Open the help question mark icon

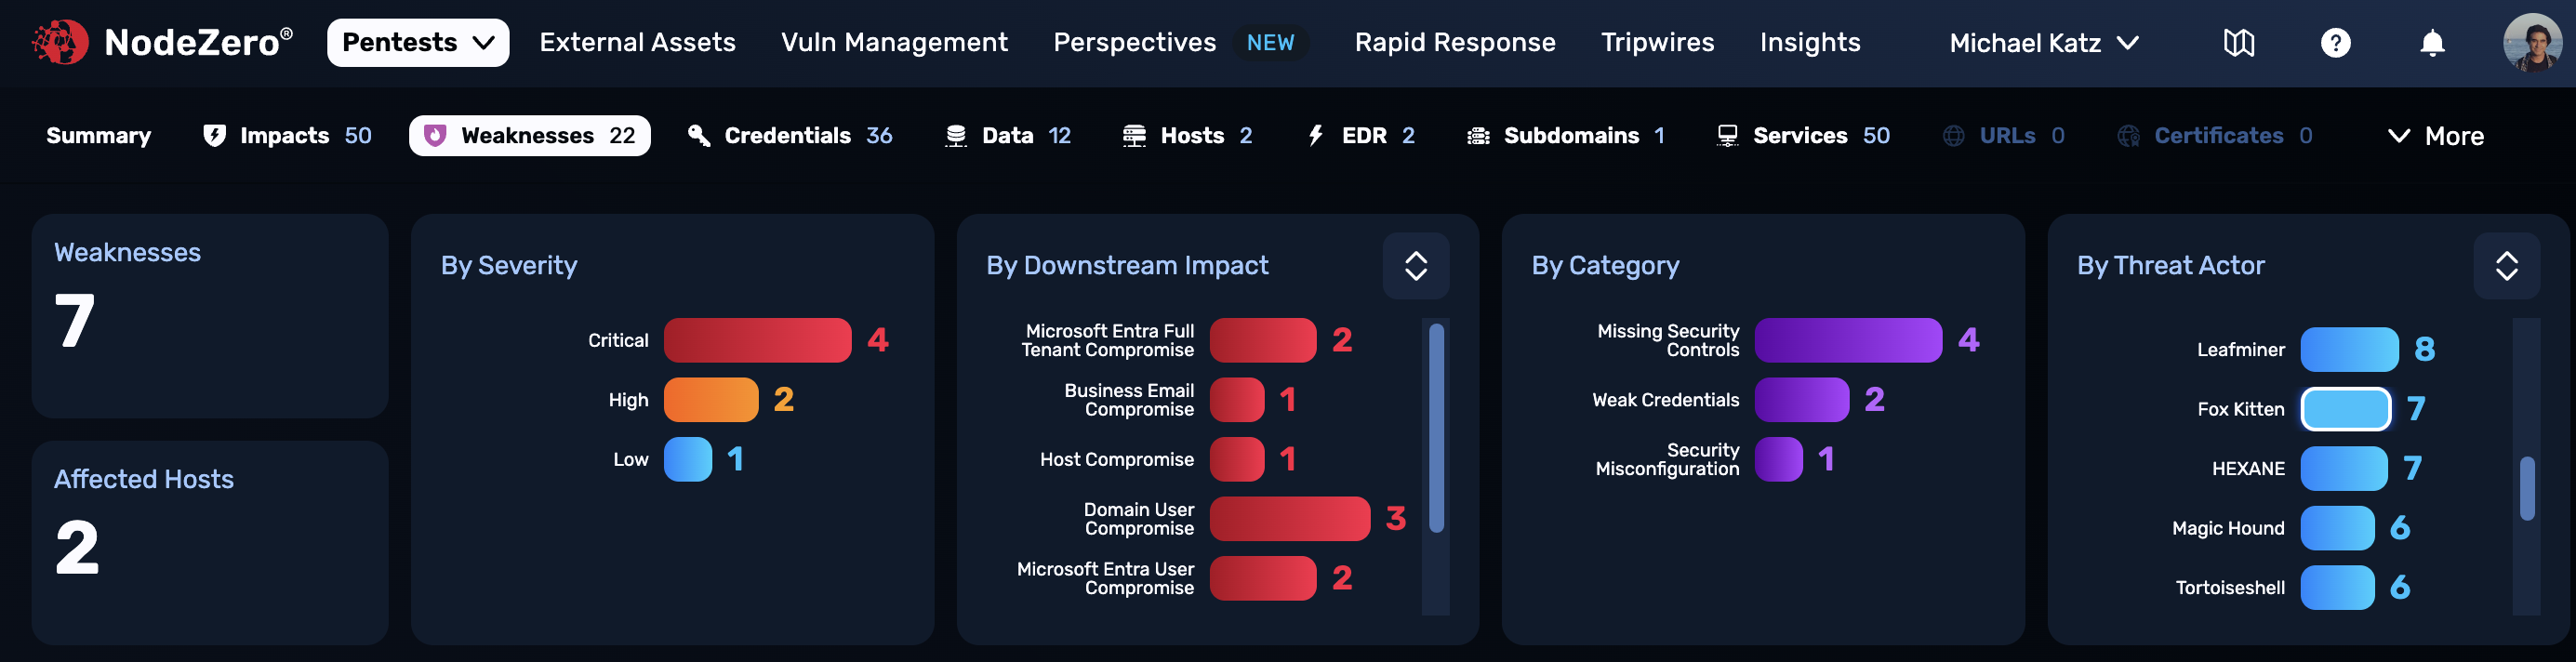[2335, 43]
